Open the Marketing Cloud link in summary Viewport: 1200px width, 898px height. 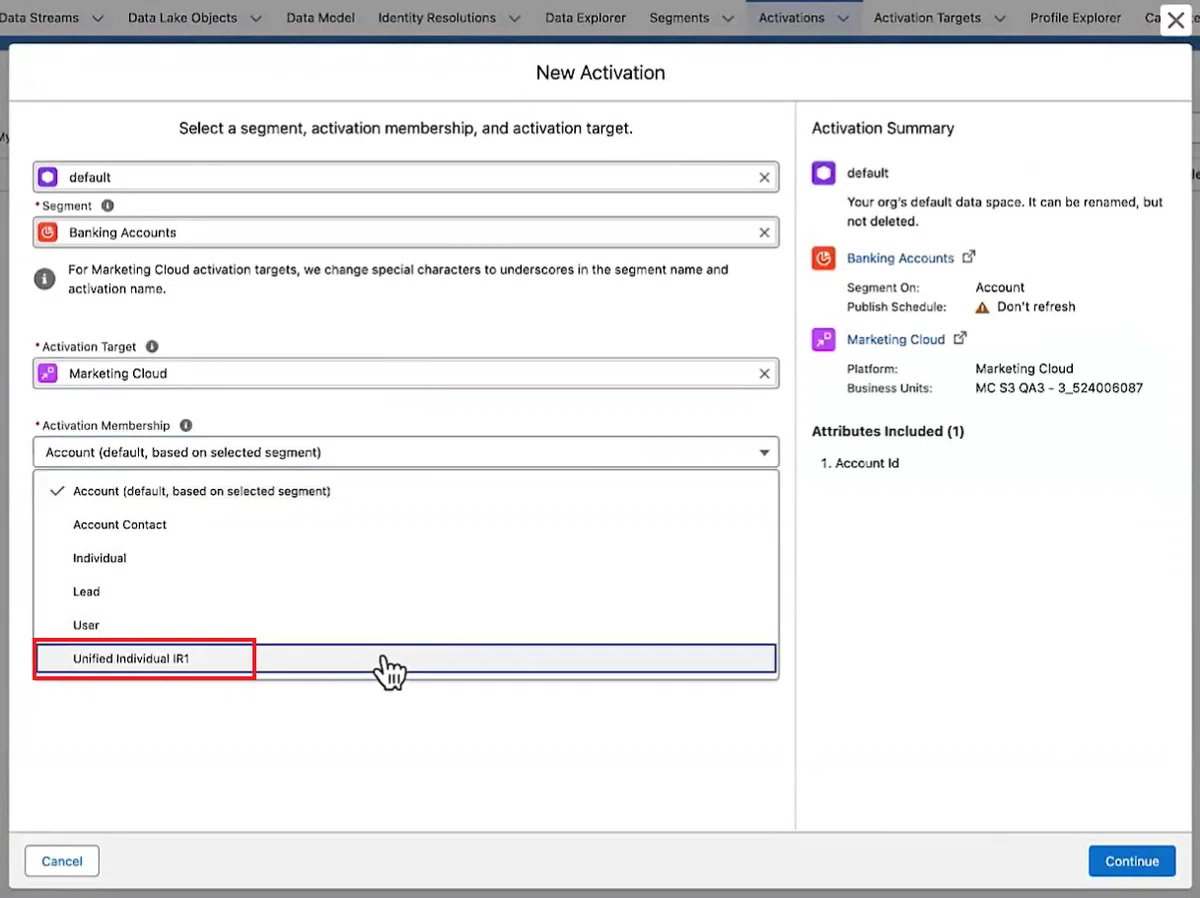896,339
